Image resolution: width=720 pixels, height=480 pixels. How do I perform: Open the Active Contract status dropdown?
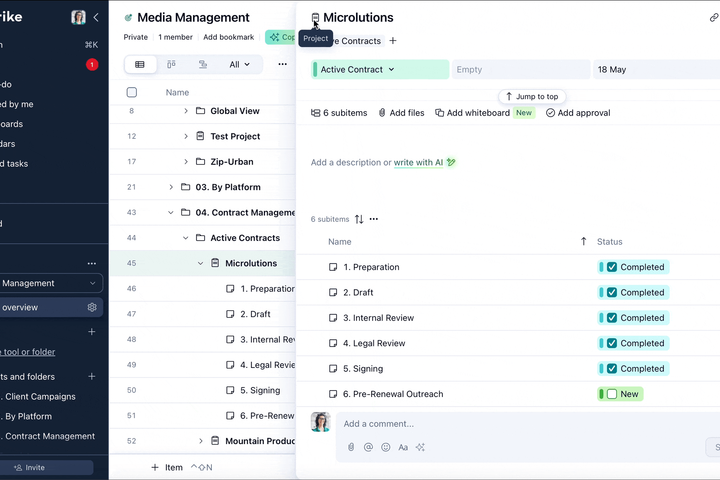(380, 69)
